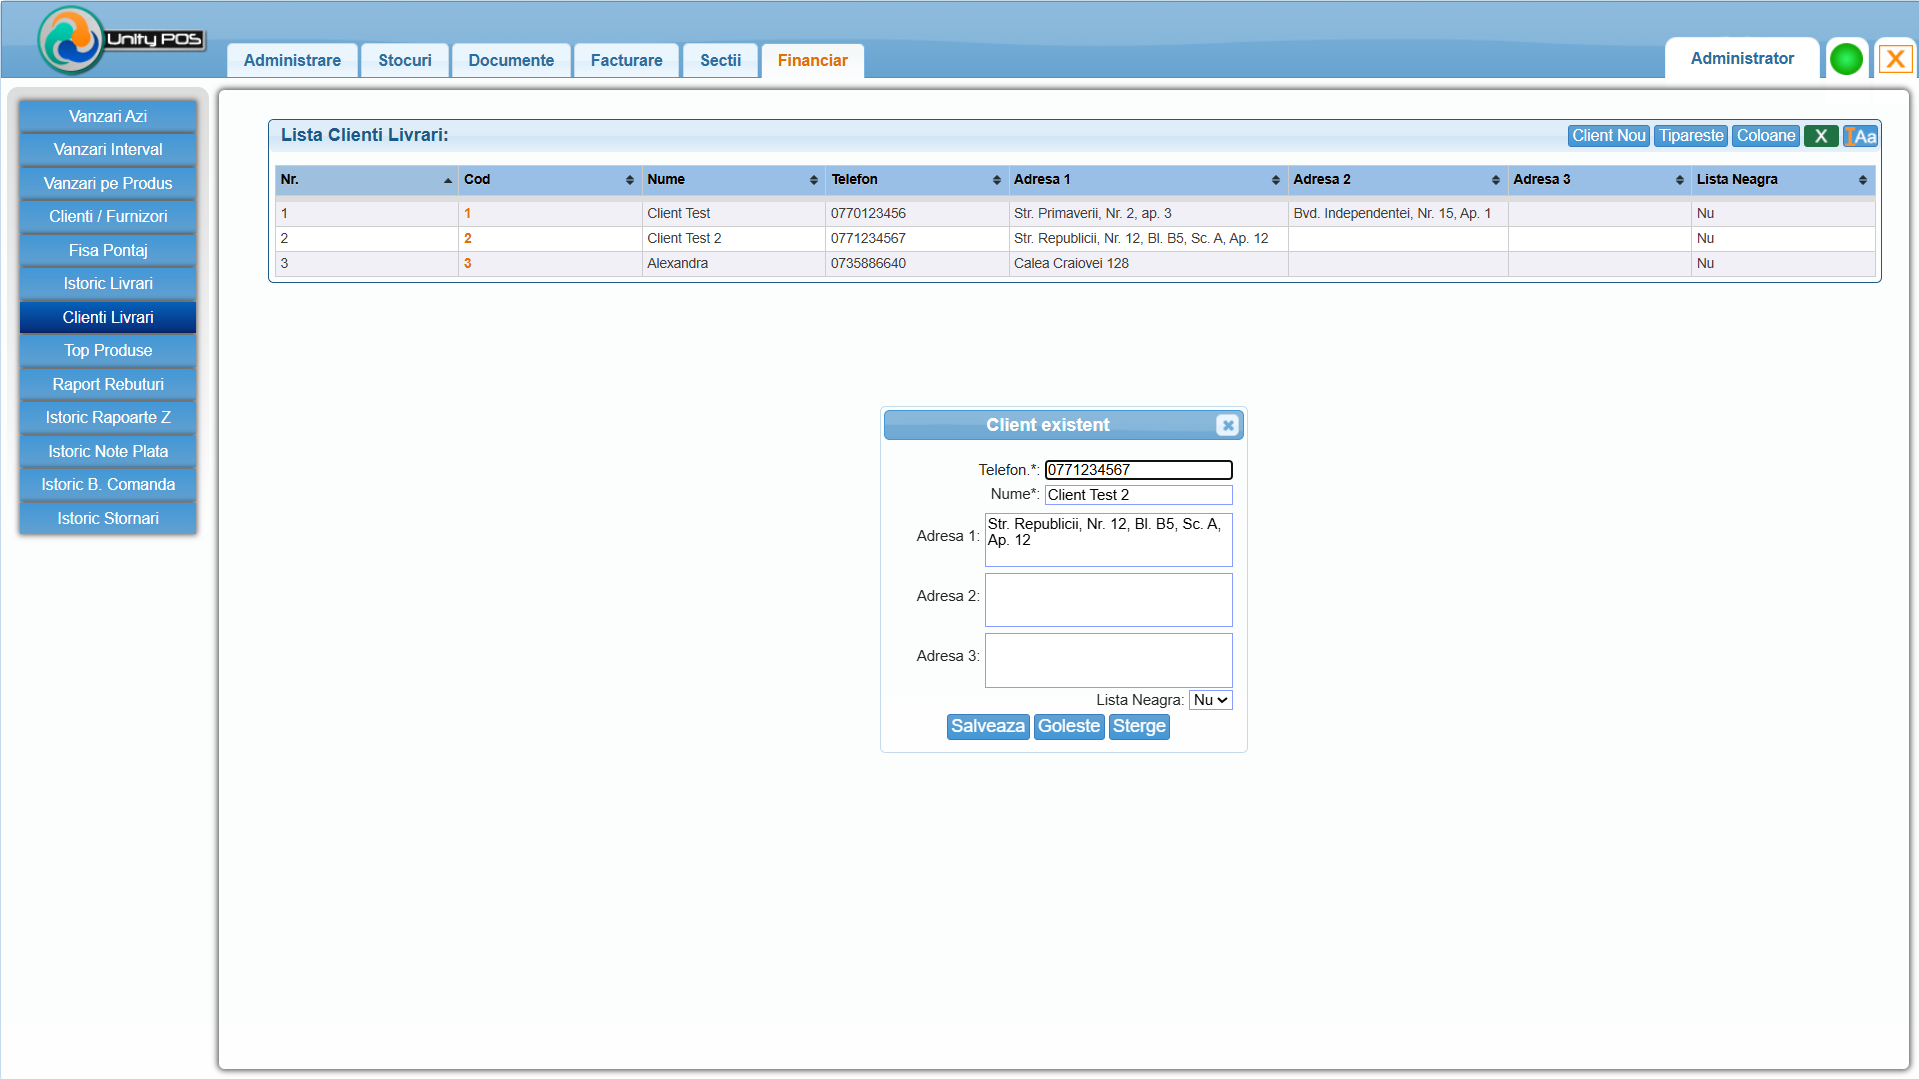Sort by Lista Neagra column arrows
This screenshot has width=1919, height=1079.
[1862, 180]
